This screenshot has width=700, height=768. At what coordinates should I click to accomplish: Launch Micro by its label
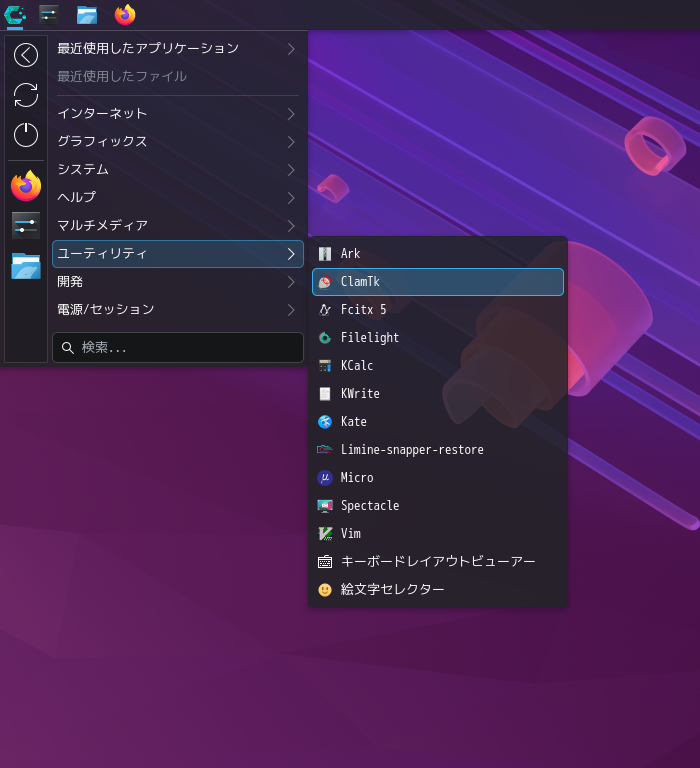[x=357, y=478]
